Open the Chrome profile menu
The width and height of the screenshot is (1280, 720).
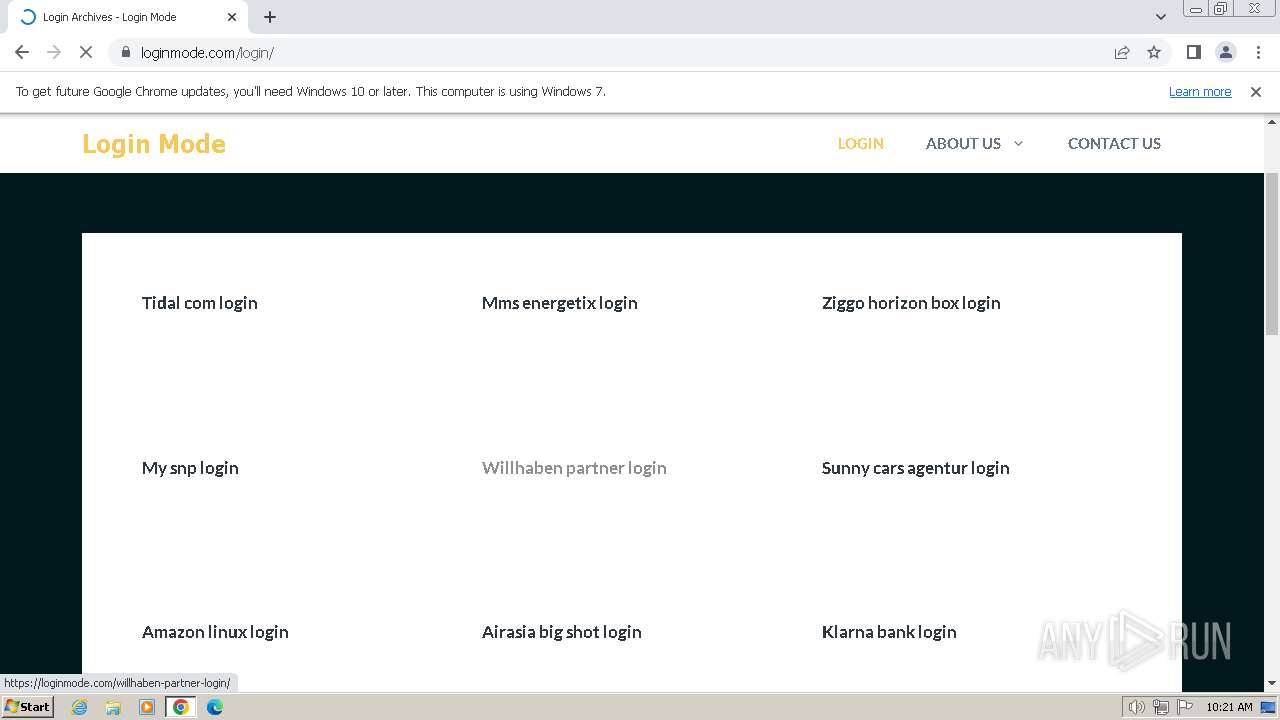click(x=1225, y=52)
